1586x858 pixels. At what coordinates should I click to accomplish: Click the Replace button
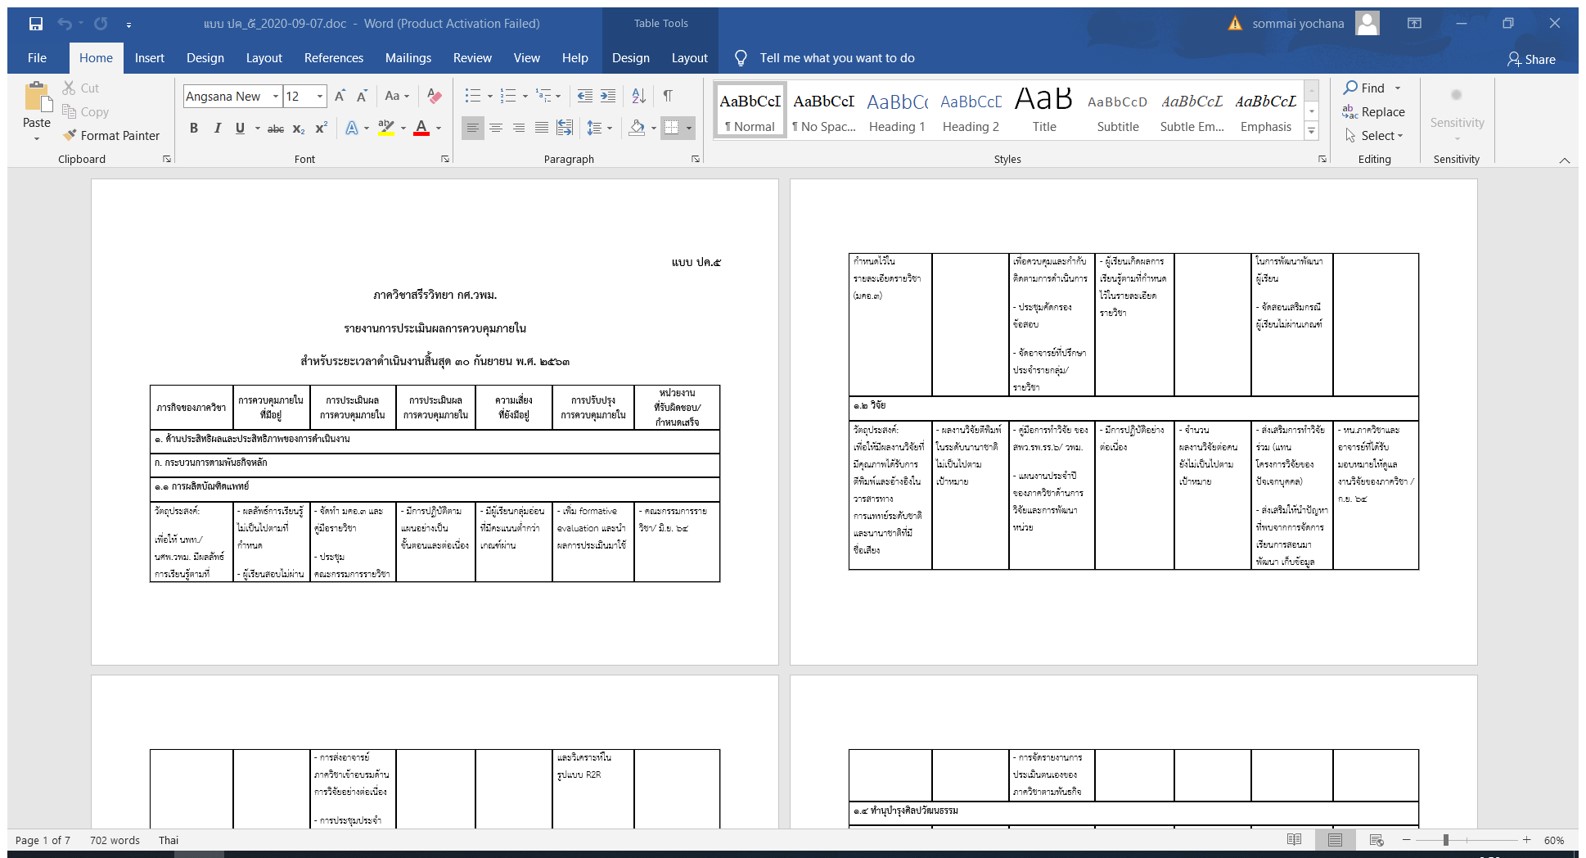(x=1374, y=112)
